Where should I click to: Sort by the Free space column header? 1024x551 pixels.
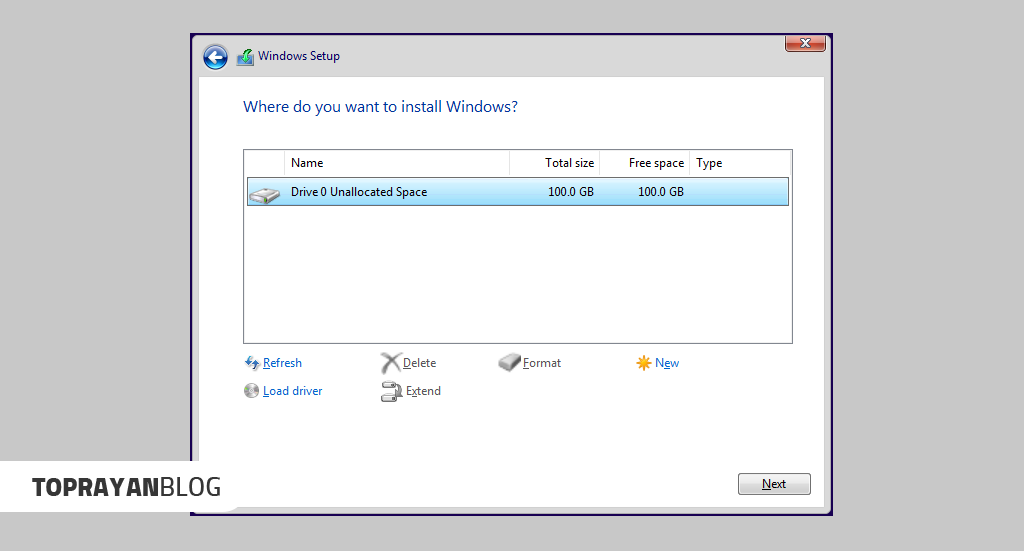point(645,163)
